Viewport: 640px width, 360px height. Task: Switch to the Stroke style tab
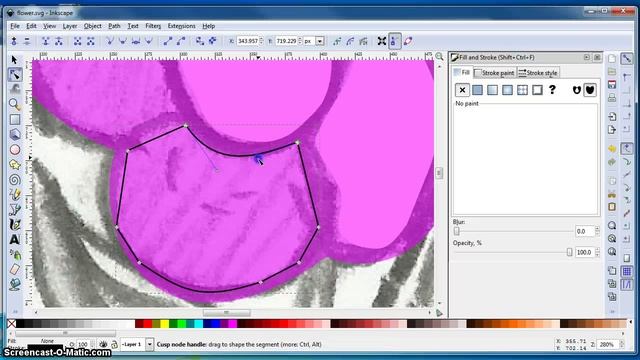coord(538,73)
